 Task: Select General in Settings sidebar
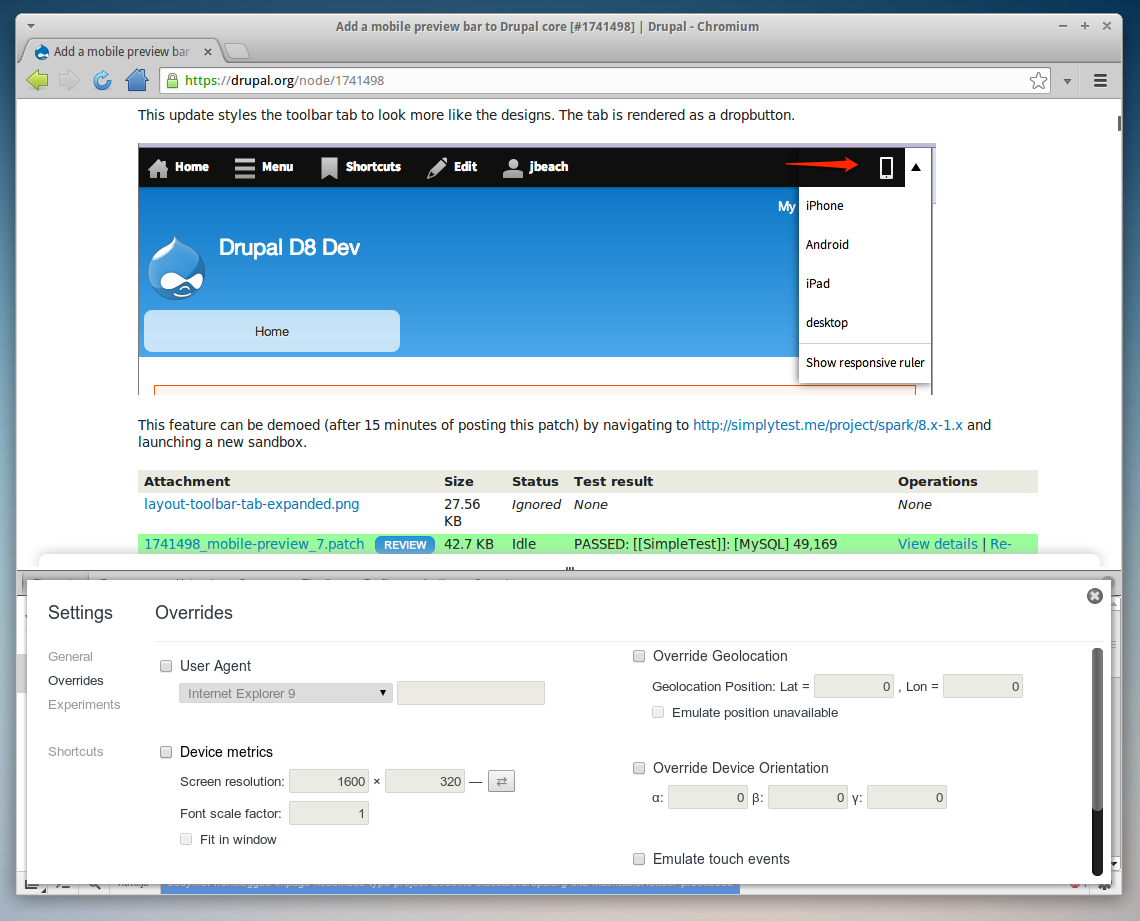[71, 656]
